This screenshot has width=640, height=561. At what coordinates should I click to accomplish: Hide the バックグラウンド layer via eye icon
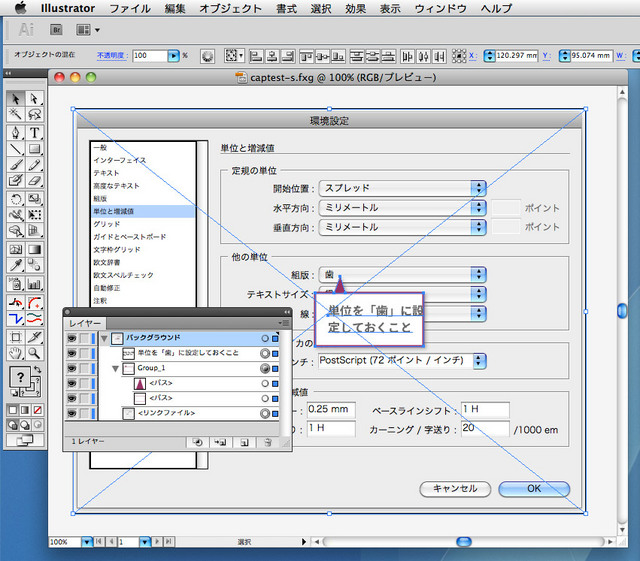click(x=72, y=338)
